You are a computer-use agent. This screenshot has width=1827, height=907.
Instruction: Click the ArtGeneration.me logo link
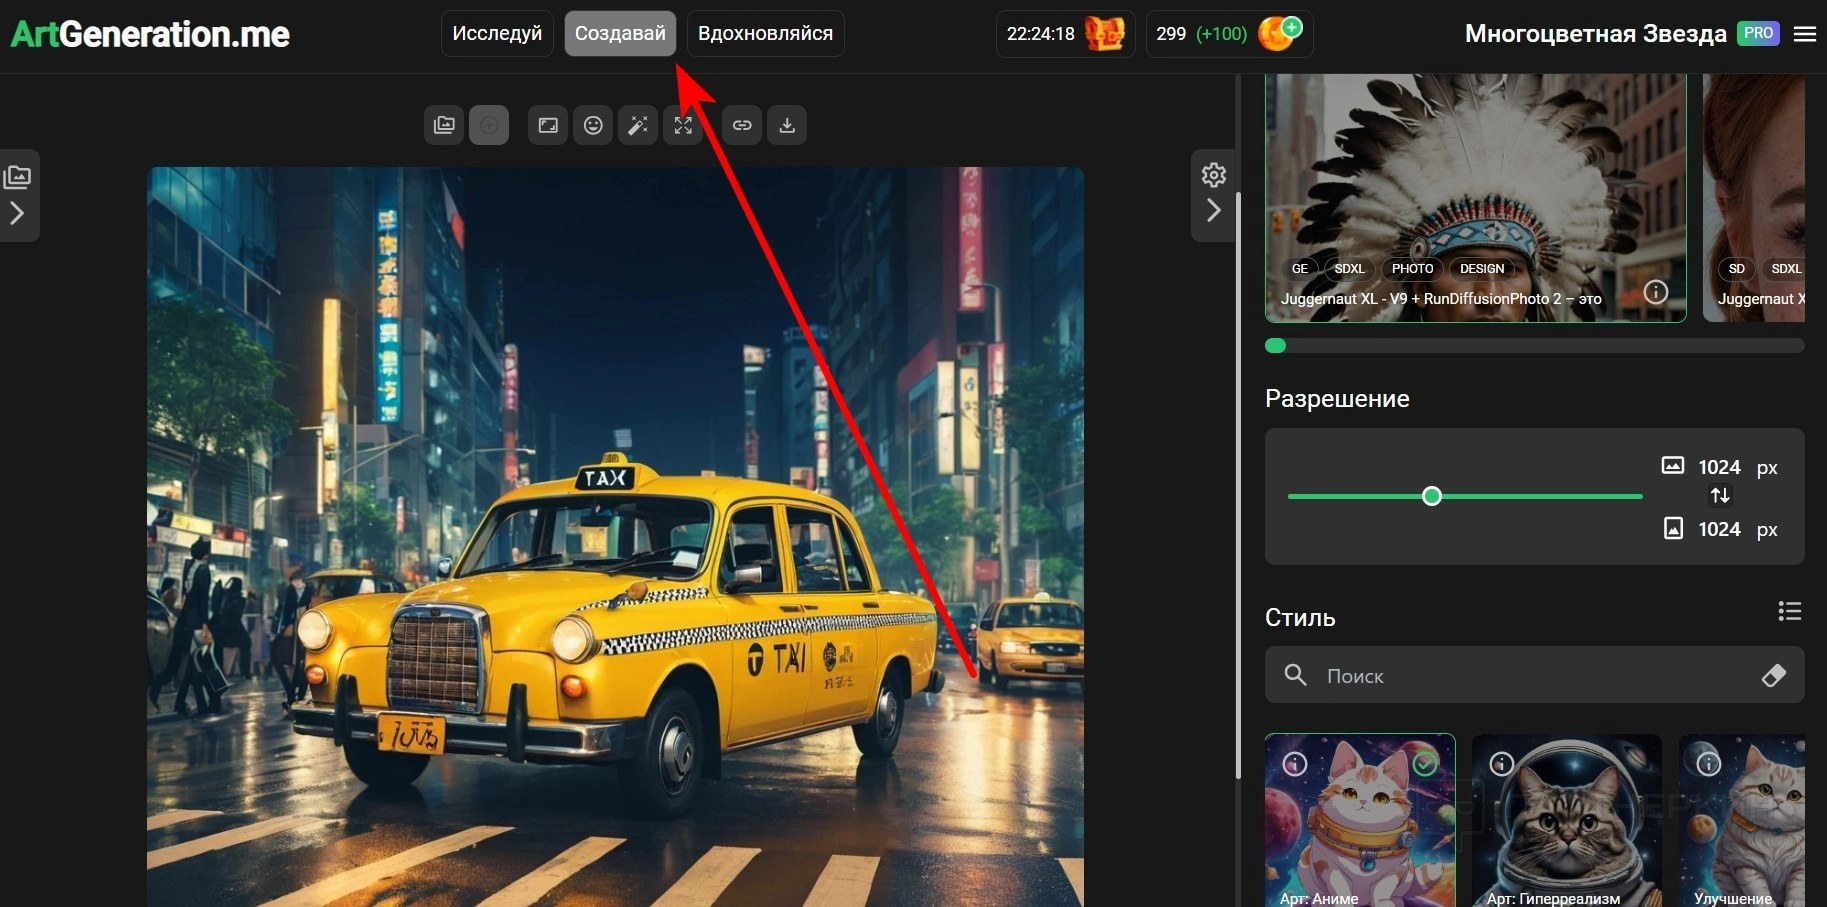tap(150, 34)
